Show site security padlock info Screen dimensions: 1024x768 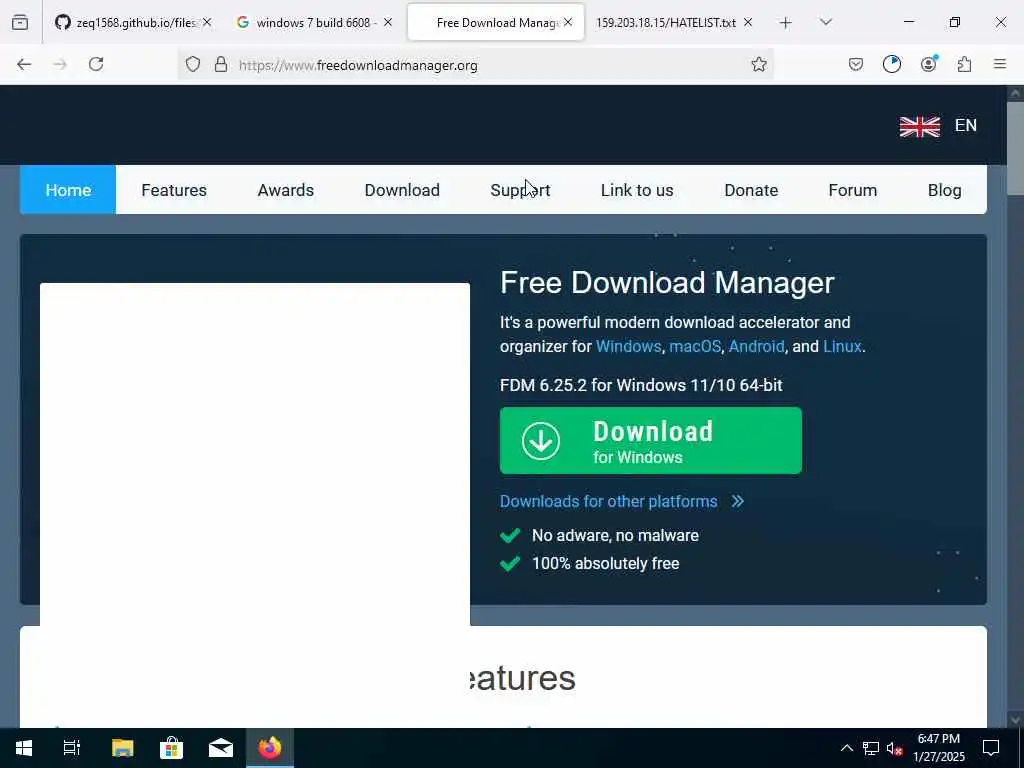coord(221,64)
